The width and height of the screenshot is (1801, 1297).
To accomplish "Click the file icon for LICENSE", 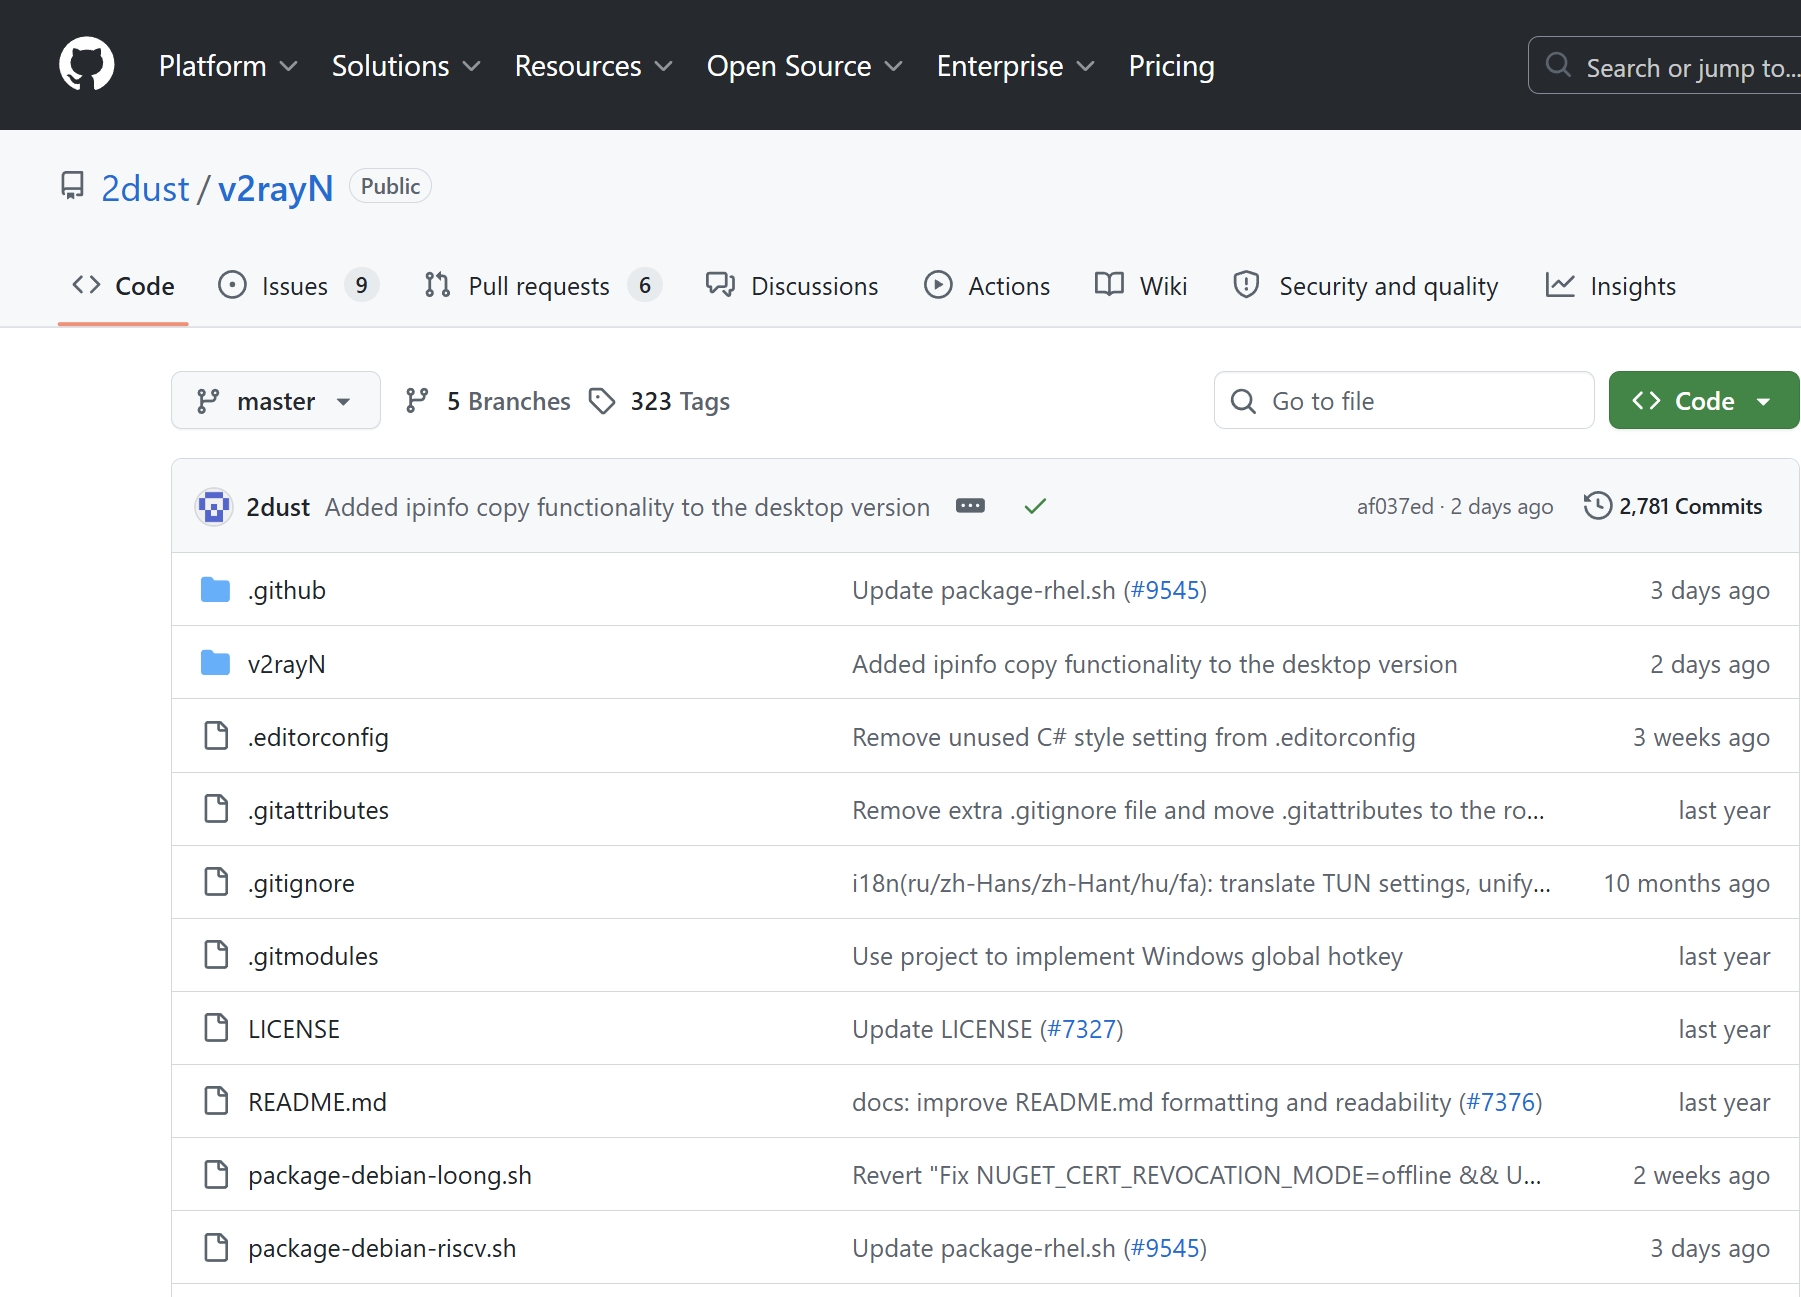I will [216, 1028].
